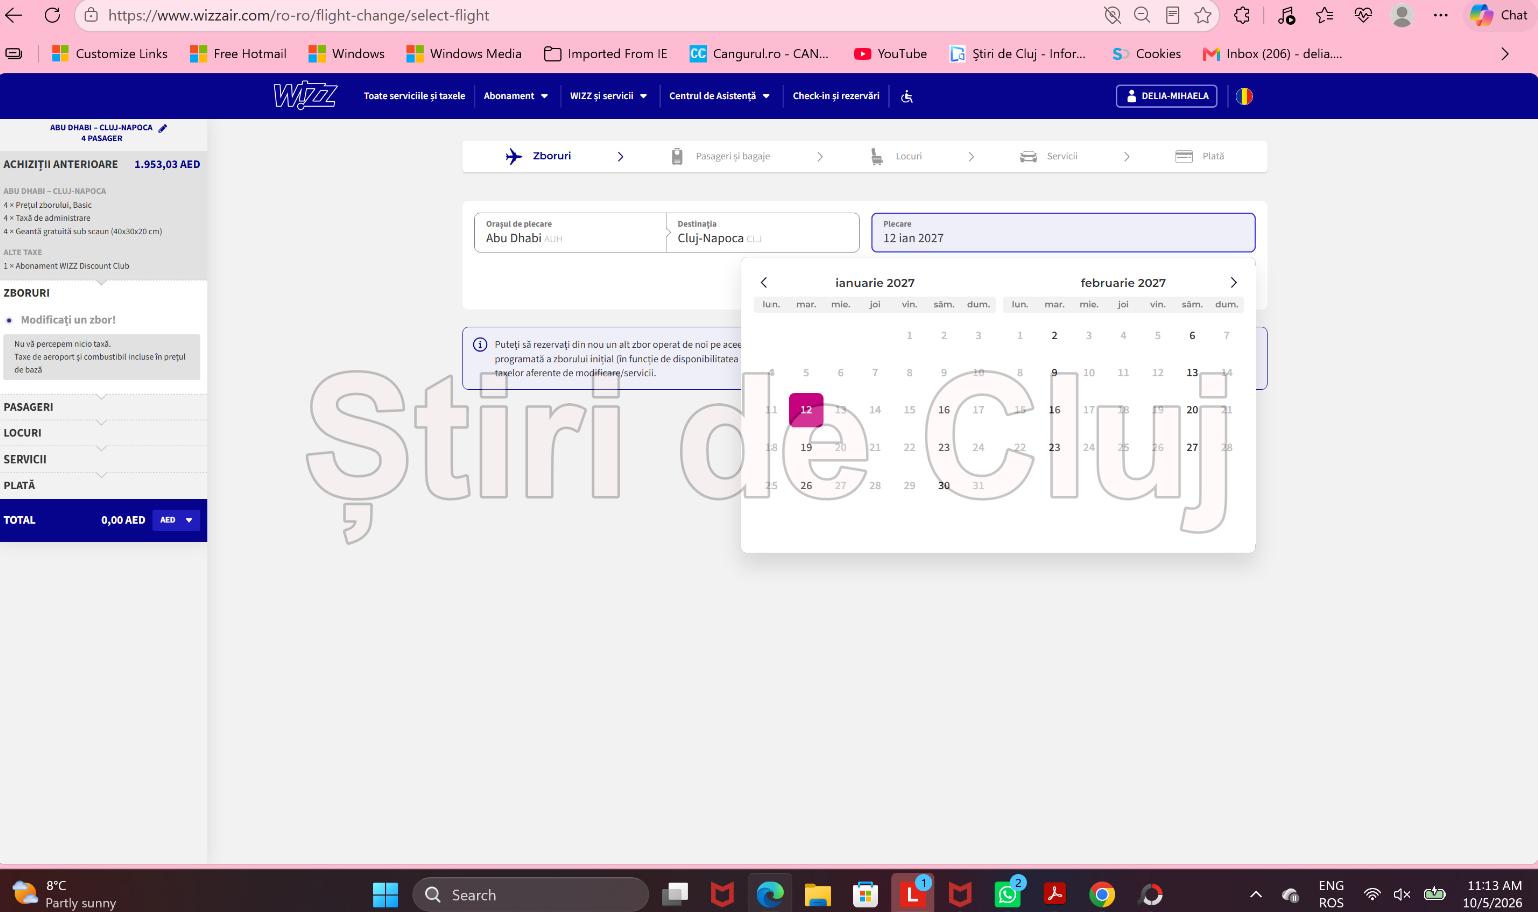Select the Modificați un zbor radio option
This screenshot has height=912, width=1538.
[10, 320]
